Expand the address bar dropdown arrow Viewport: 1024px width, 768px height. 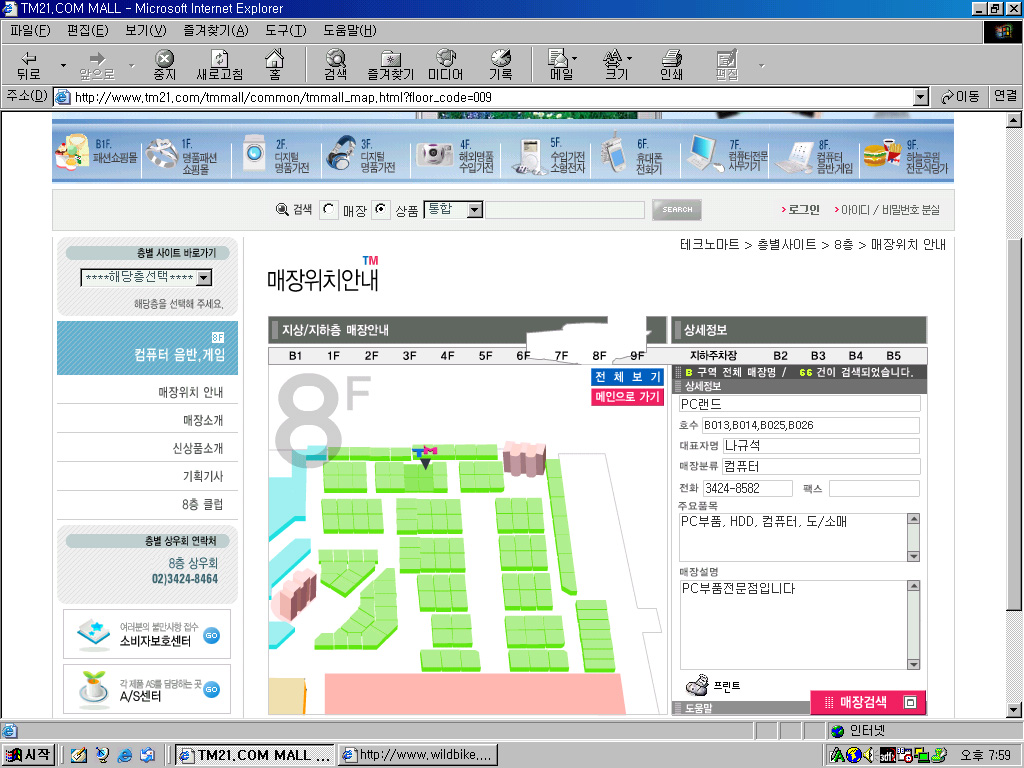pos(920,97)
